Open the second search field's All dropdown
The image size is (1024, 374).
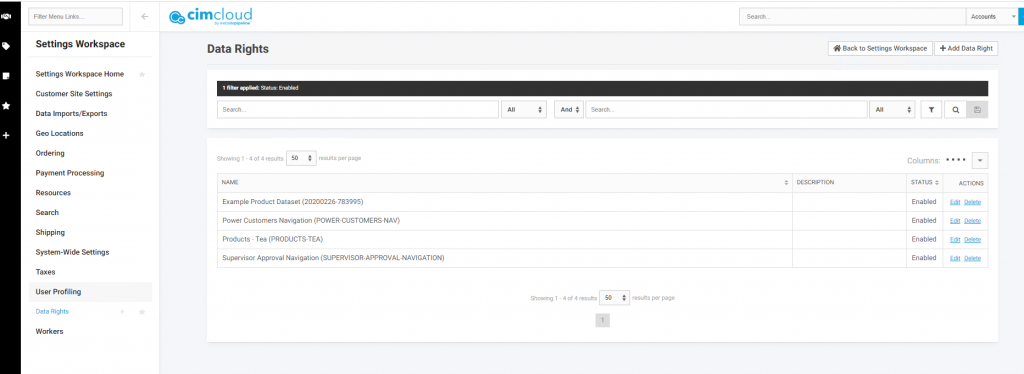(x=892, y=110)
